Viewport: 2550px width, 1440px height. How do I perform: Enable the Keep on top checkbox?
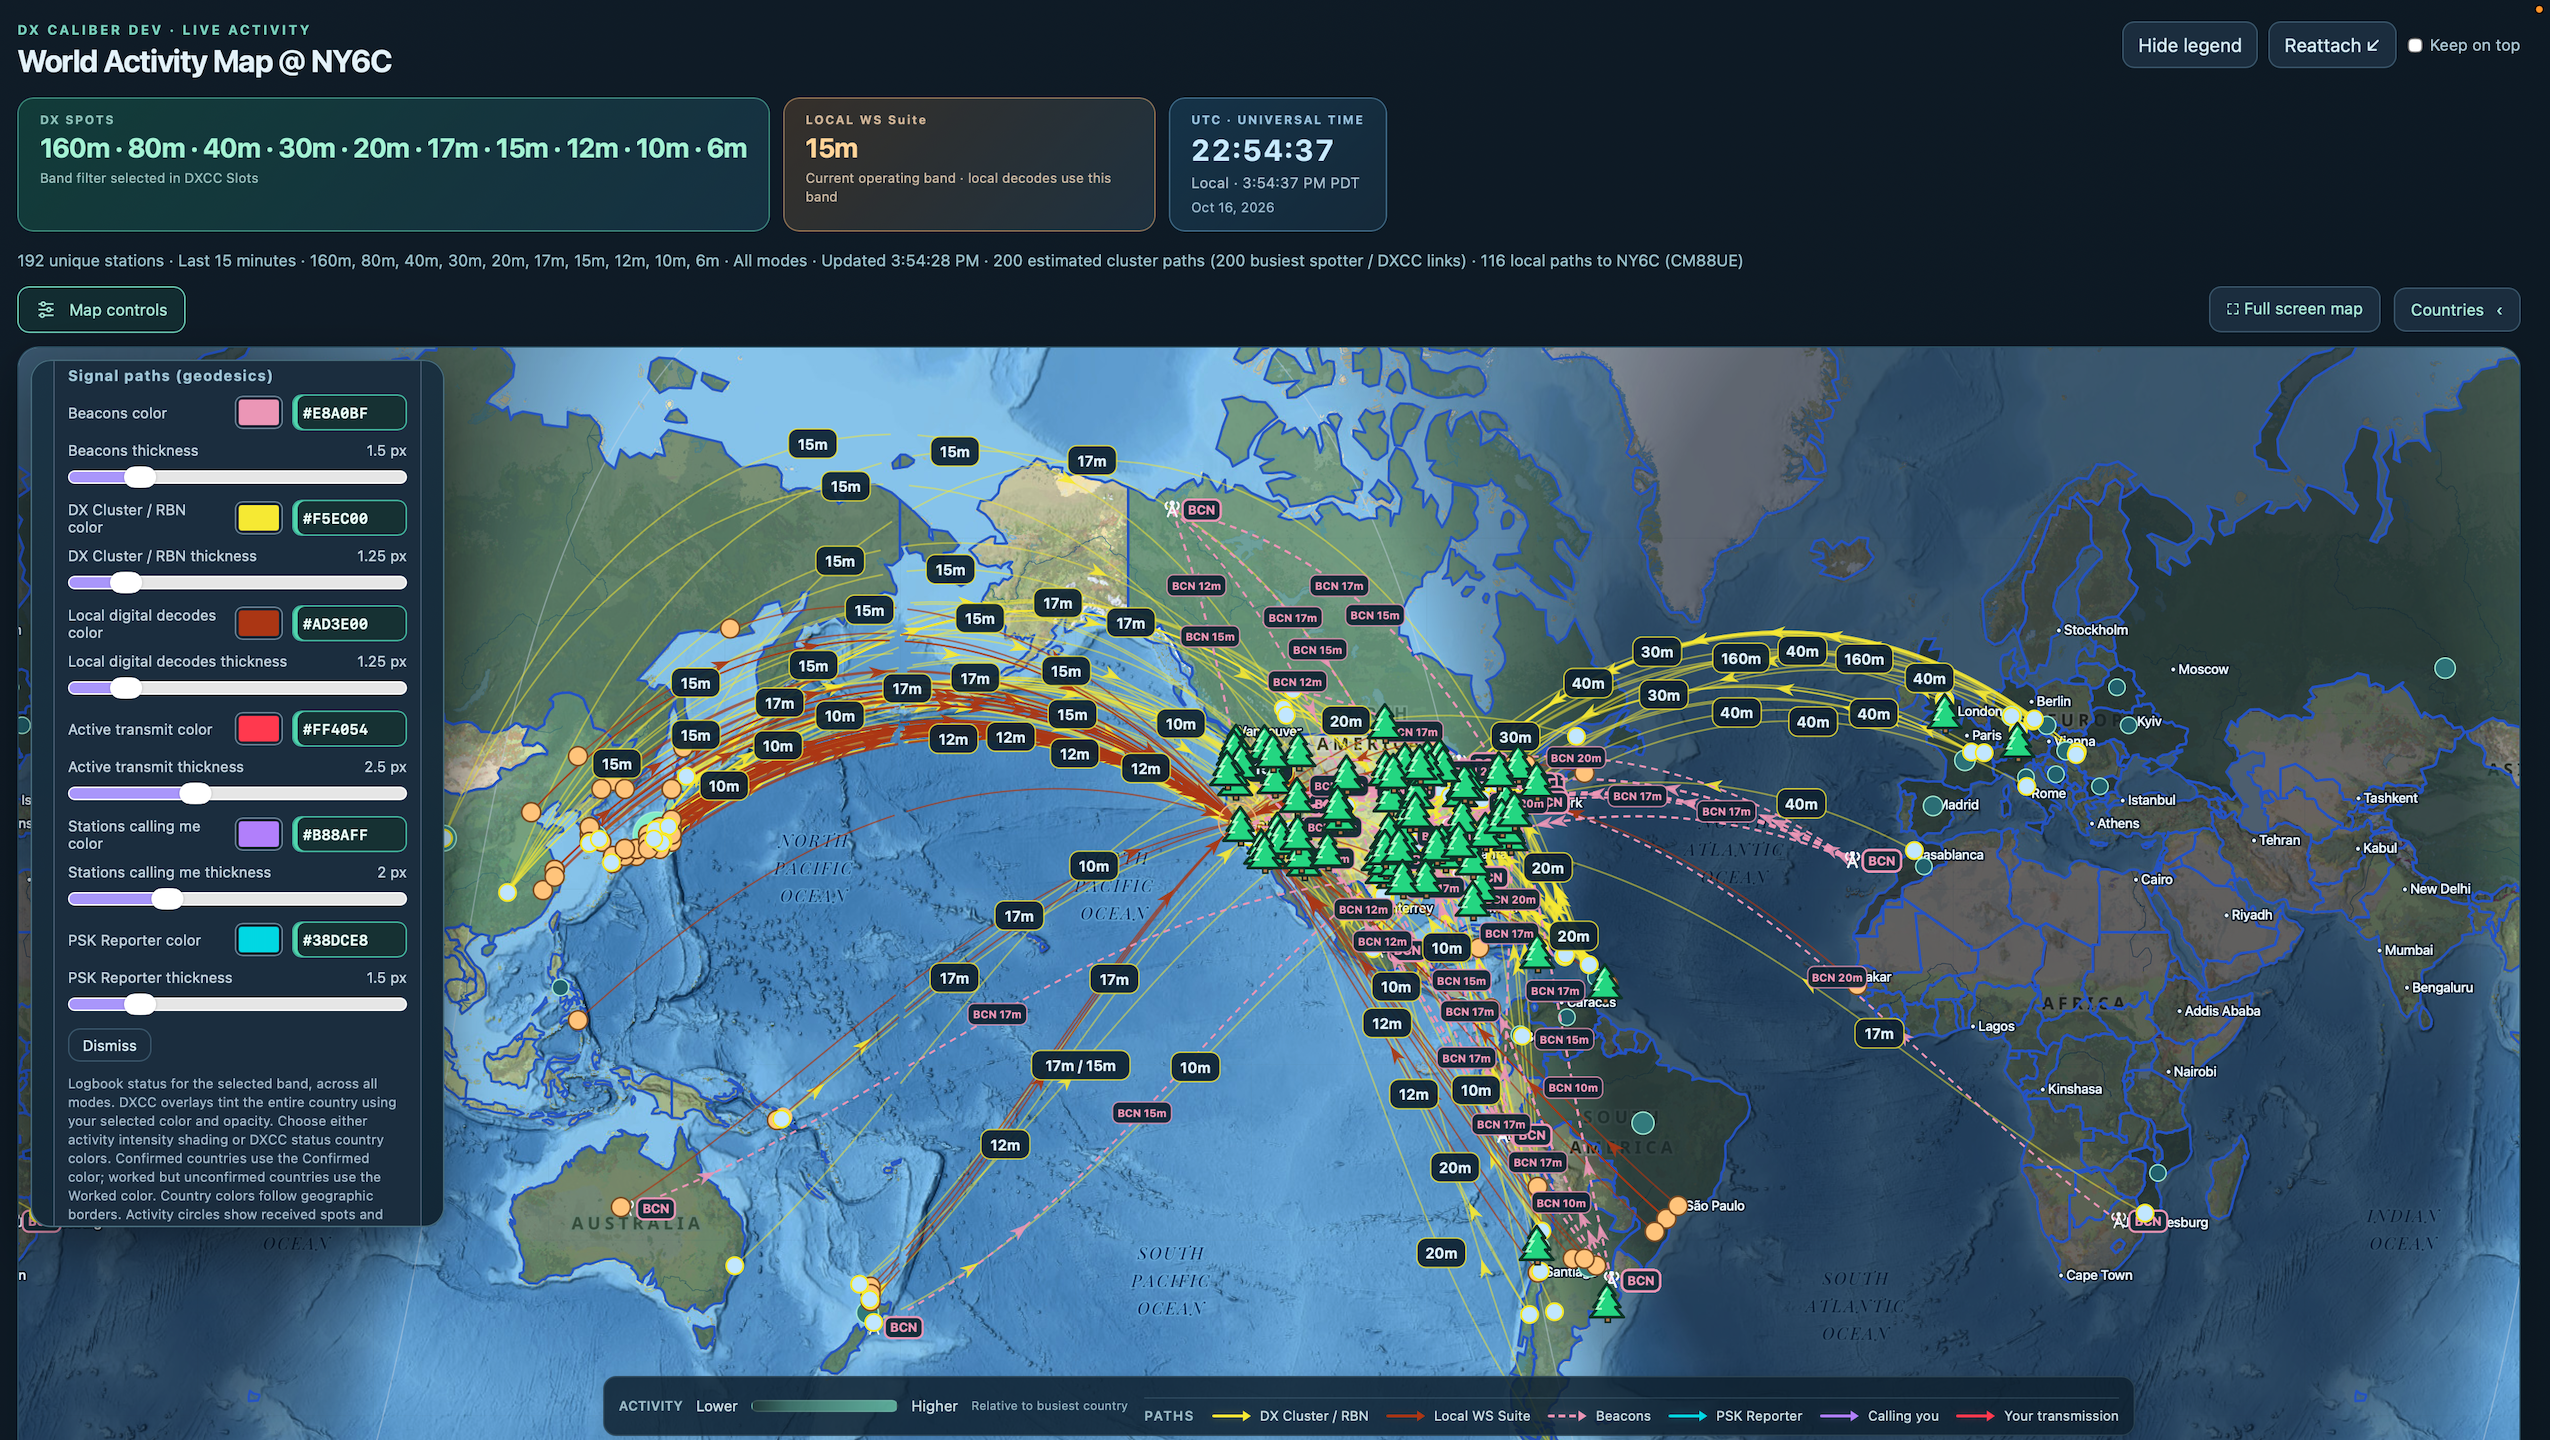point(2415,45)
